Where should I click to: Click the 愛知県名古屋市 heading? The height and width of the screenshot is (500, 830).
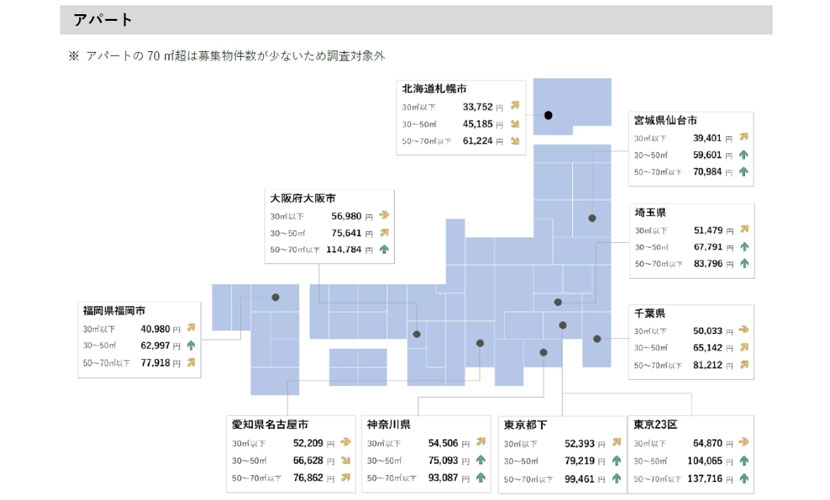point(270,424)
